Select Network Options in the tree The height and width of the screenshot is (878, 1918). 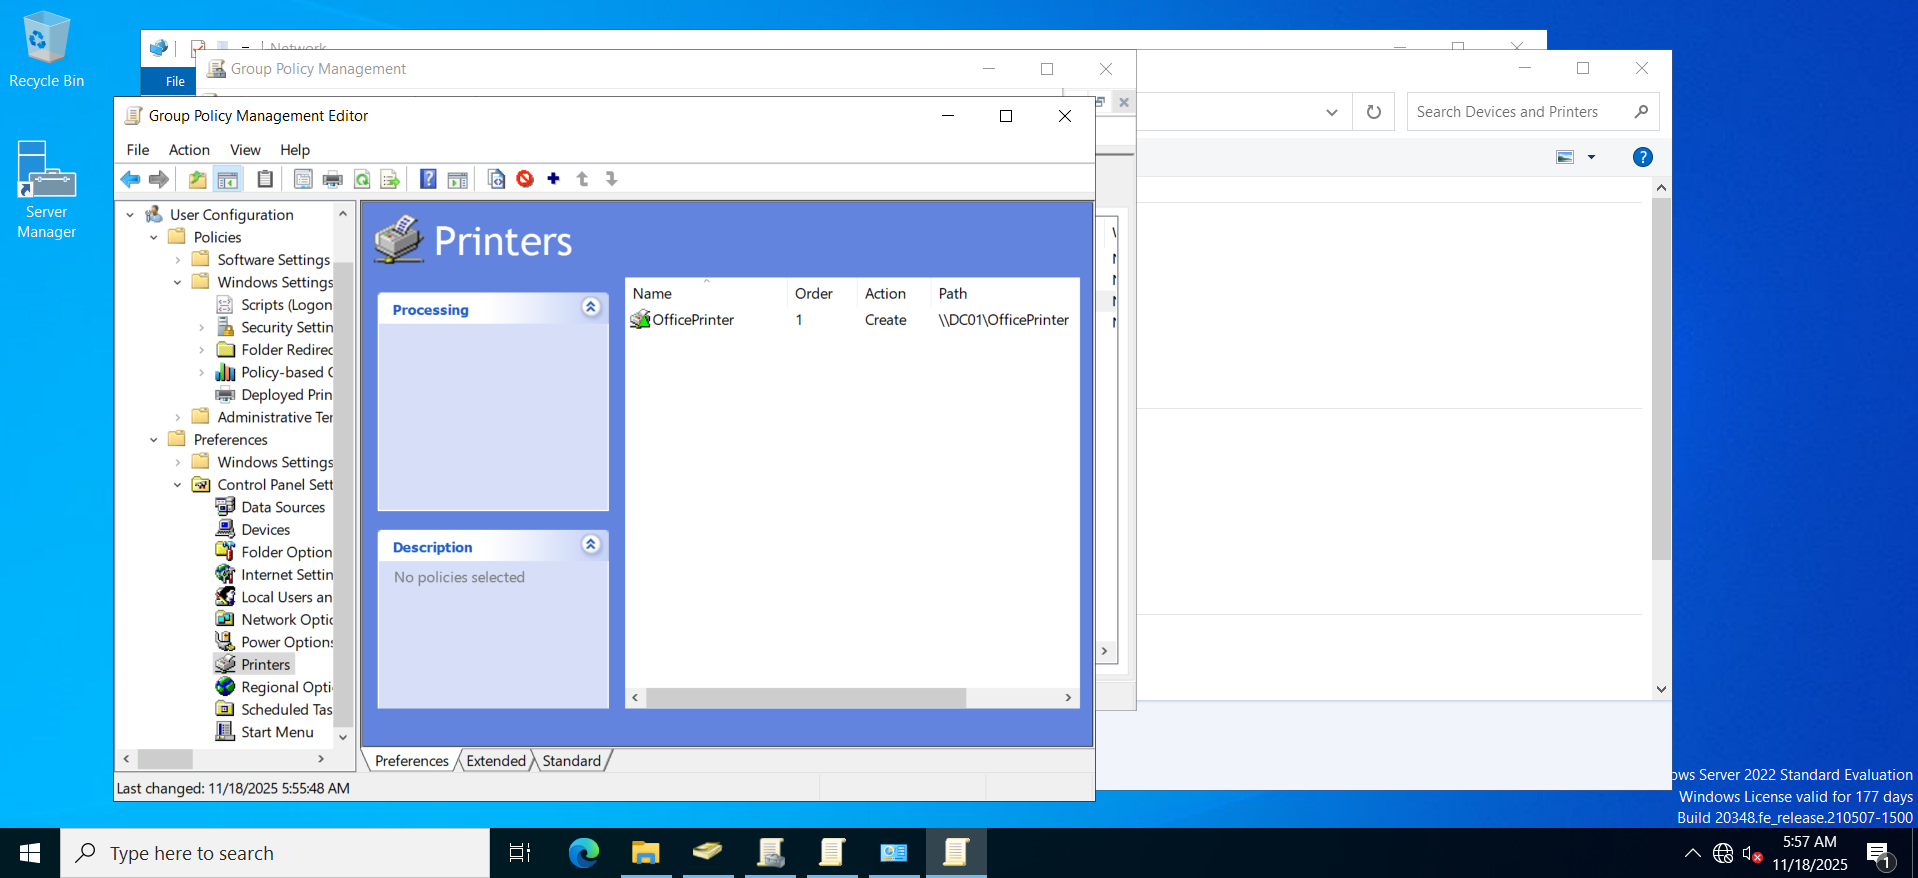point(287,620)
